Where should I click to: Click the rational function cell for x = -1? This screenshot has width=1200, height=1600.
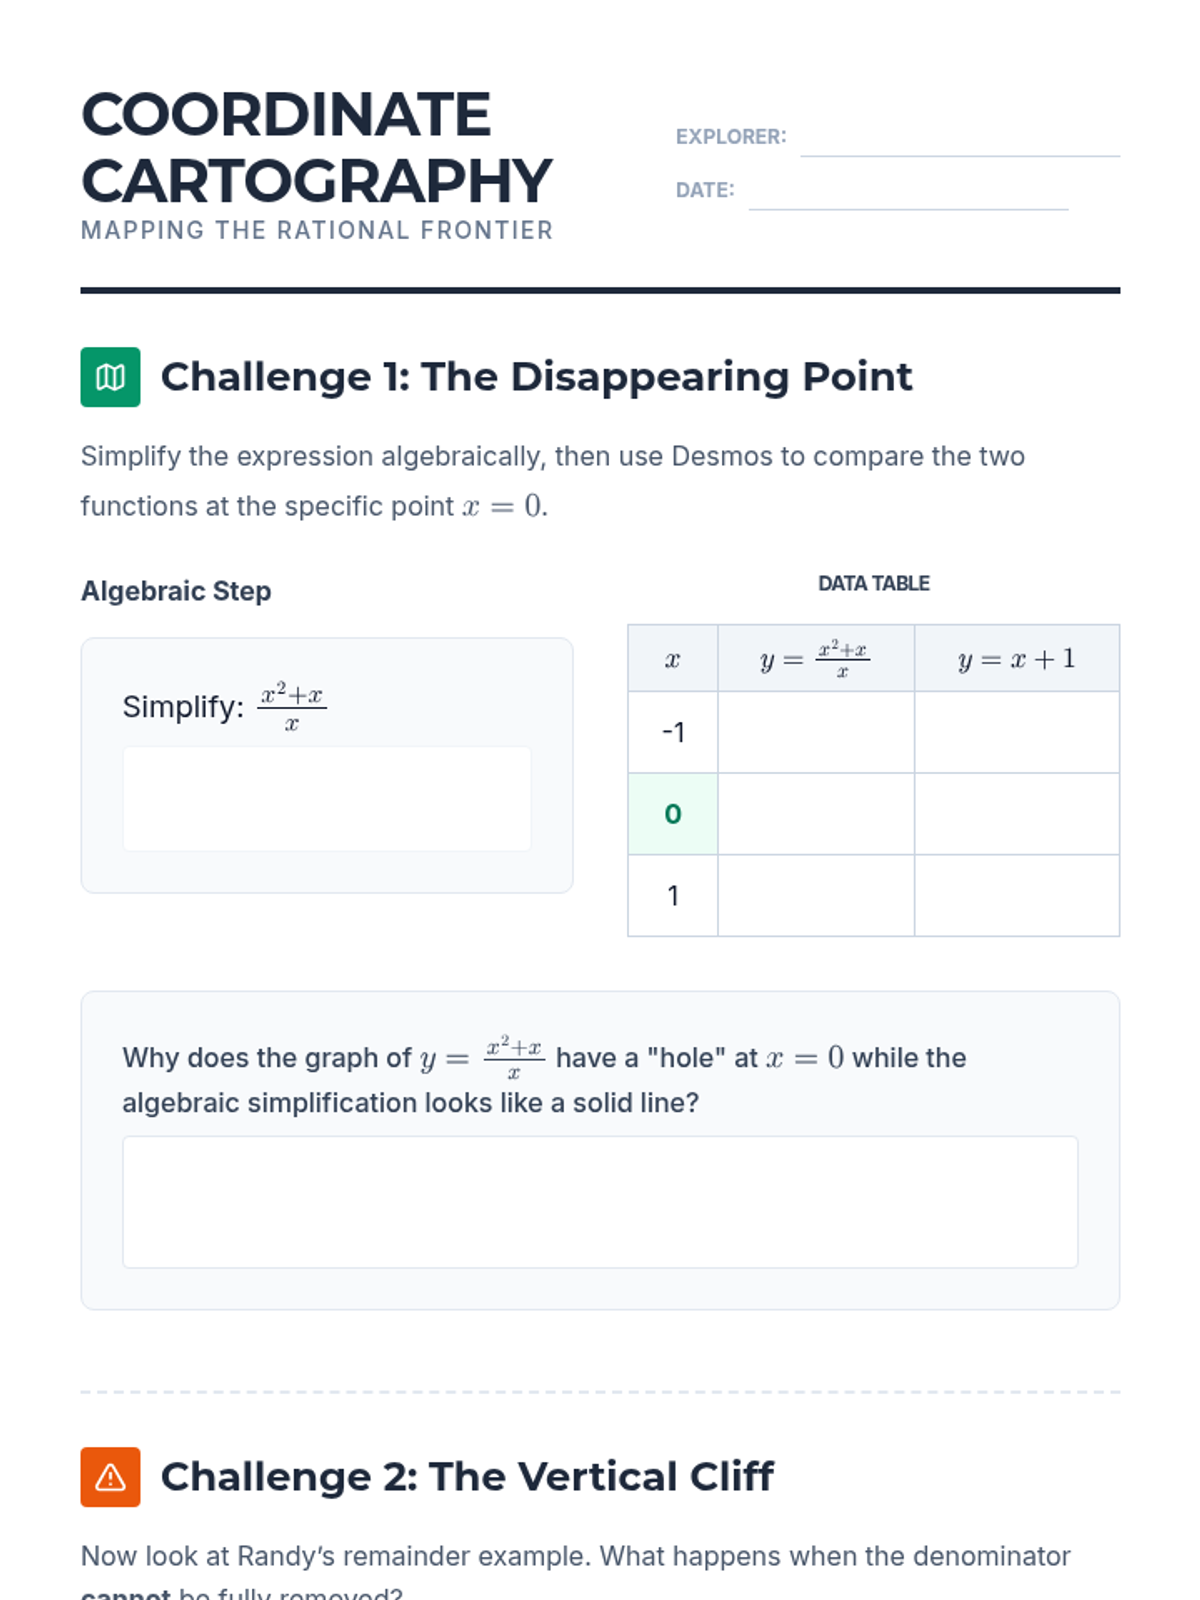point(815,732)
